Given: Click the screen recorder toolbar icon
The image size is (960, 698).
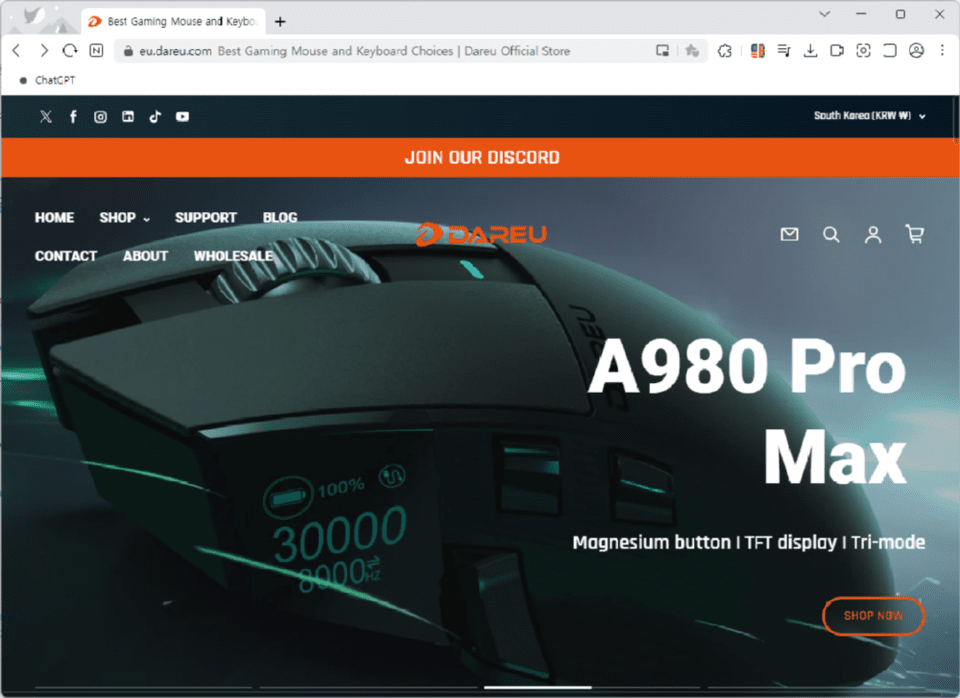Looking at the screenshot, I should [x=836, y=51].
